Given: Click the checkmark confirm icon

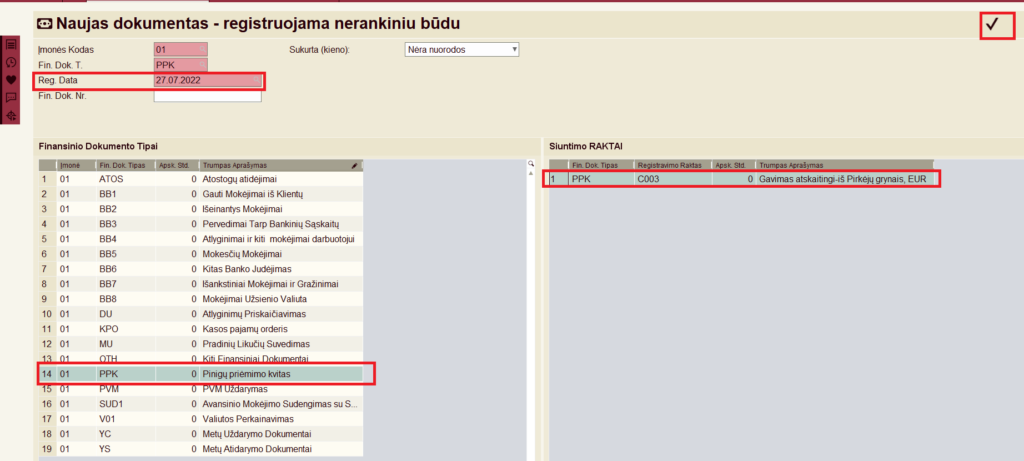Looking at the screenshot, I should click(x=993, y=26).
